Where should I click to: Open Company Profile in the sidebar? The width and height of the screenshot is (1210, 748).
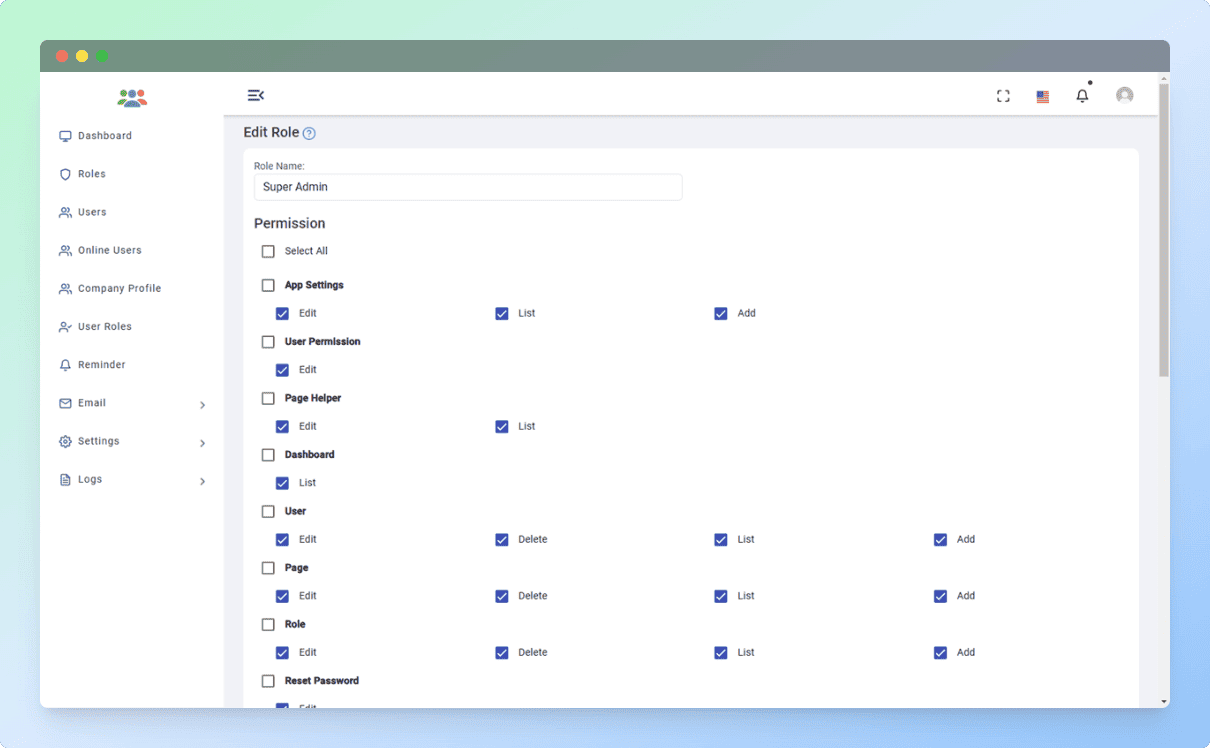(x=119, y=288)
